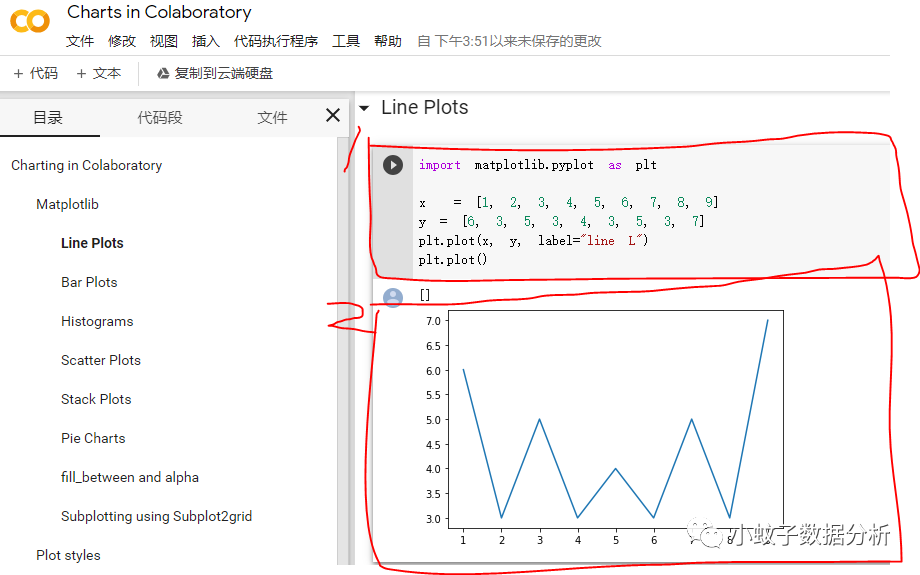920x575 pixels.
Task: Open the 修改 menu
Action: pos(122,41)
